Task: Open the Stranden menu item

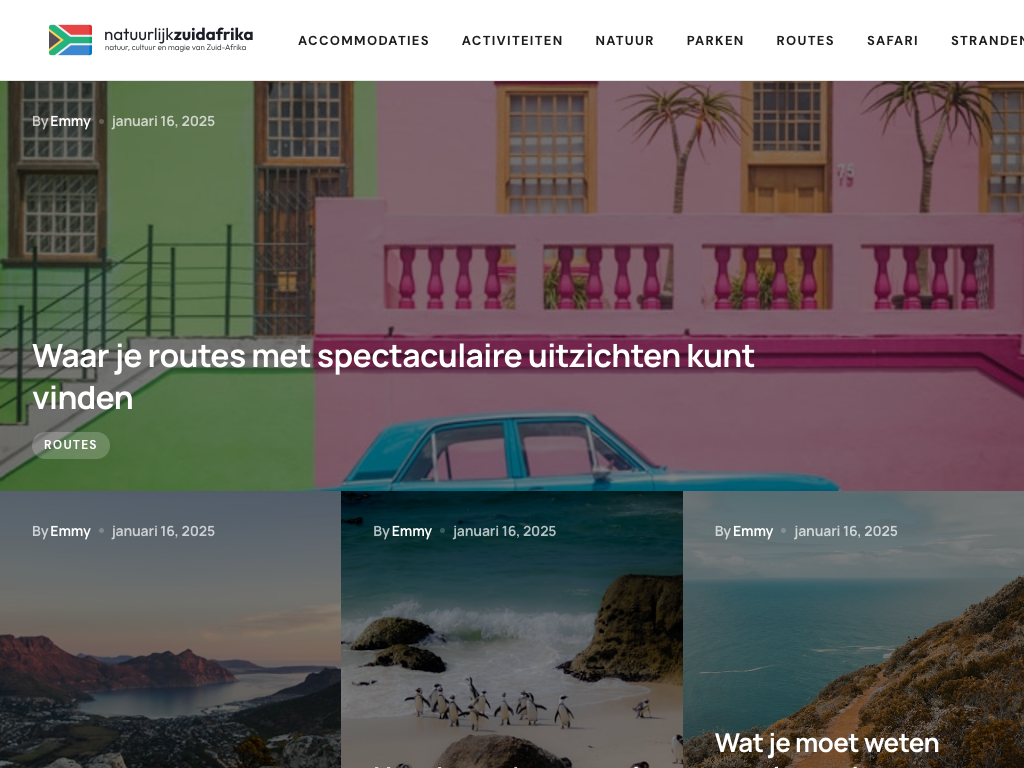Action: click(987, 40)
